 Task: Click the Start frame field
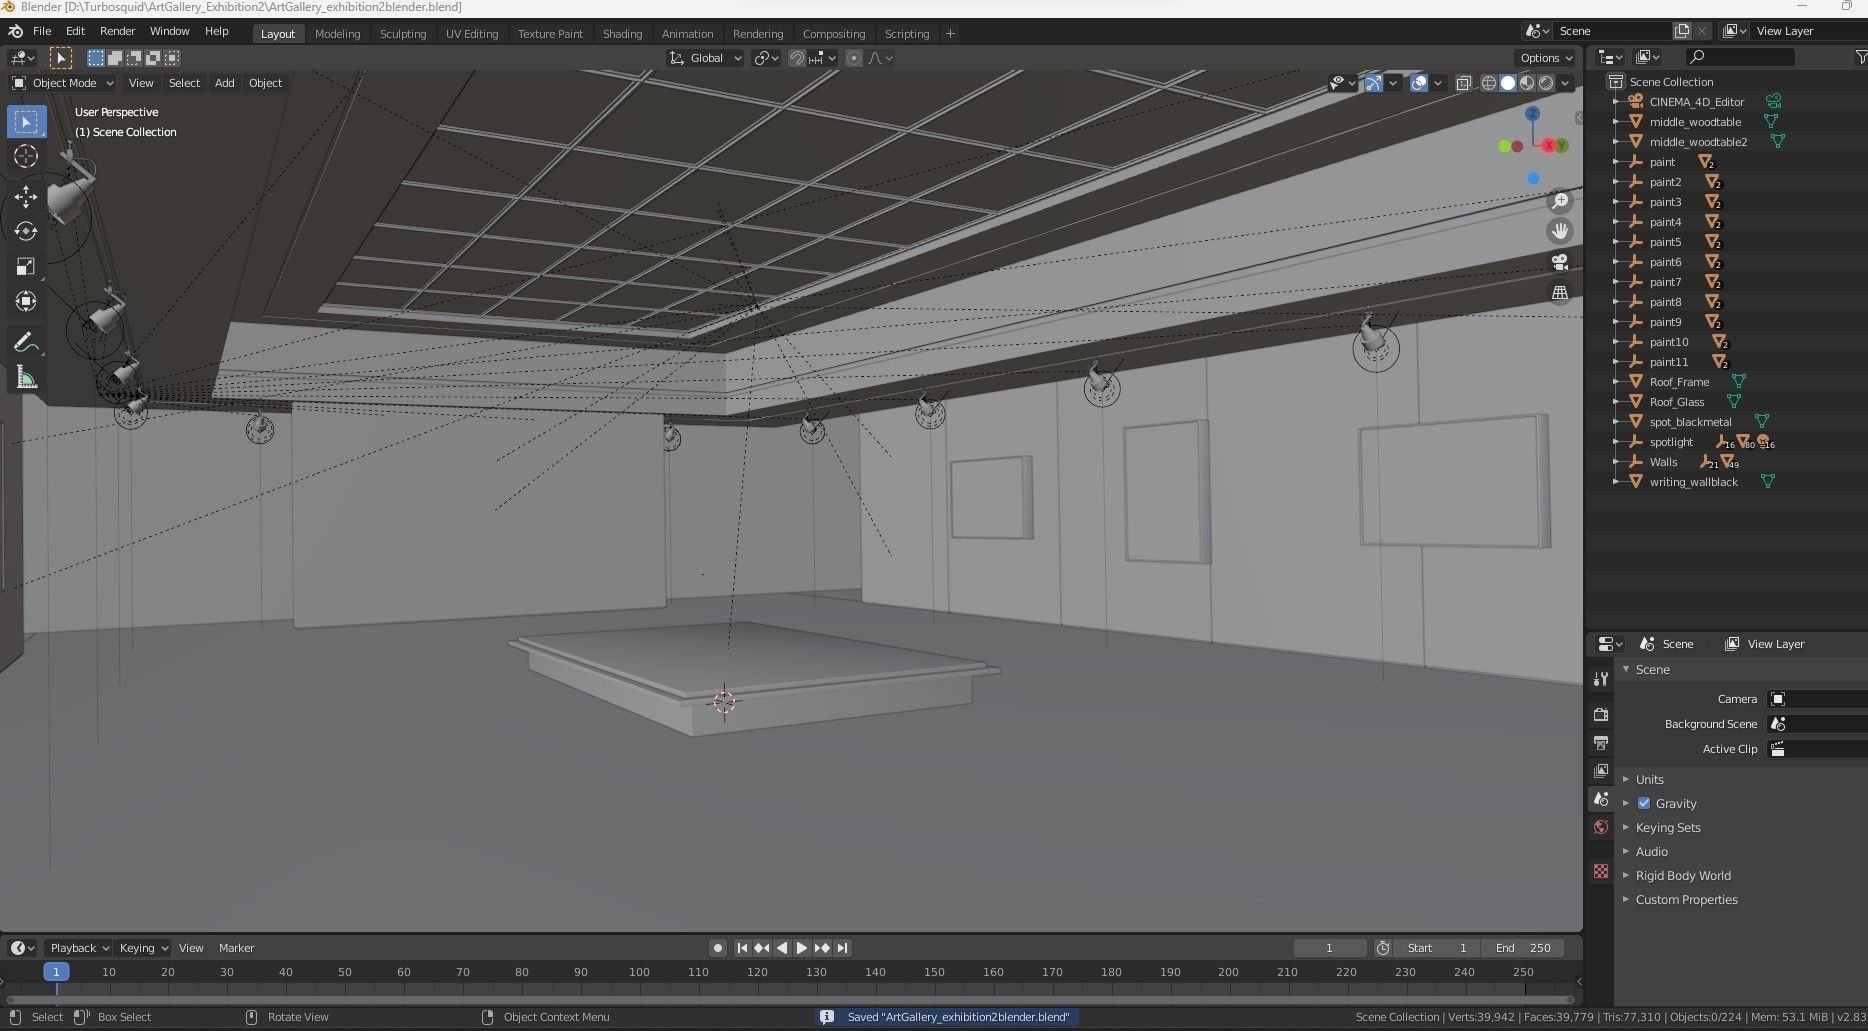click(x=1437, y=948)
